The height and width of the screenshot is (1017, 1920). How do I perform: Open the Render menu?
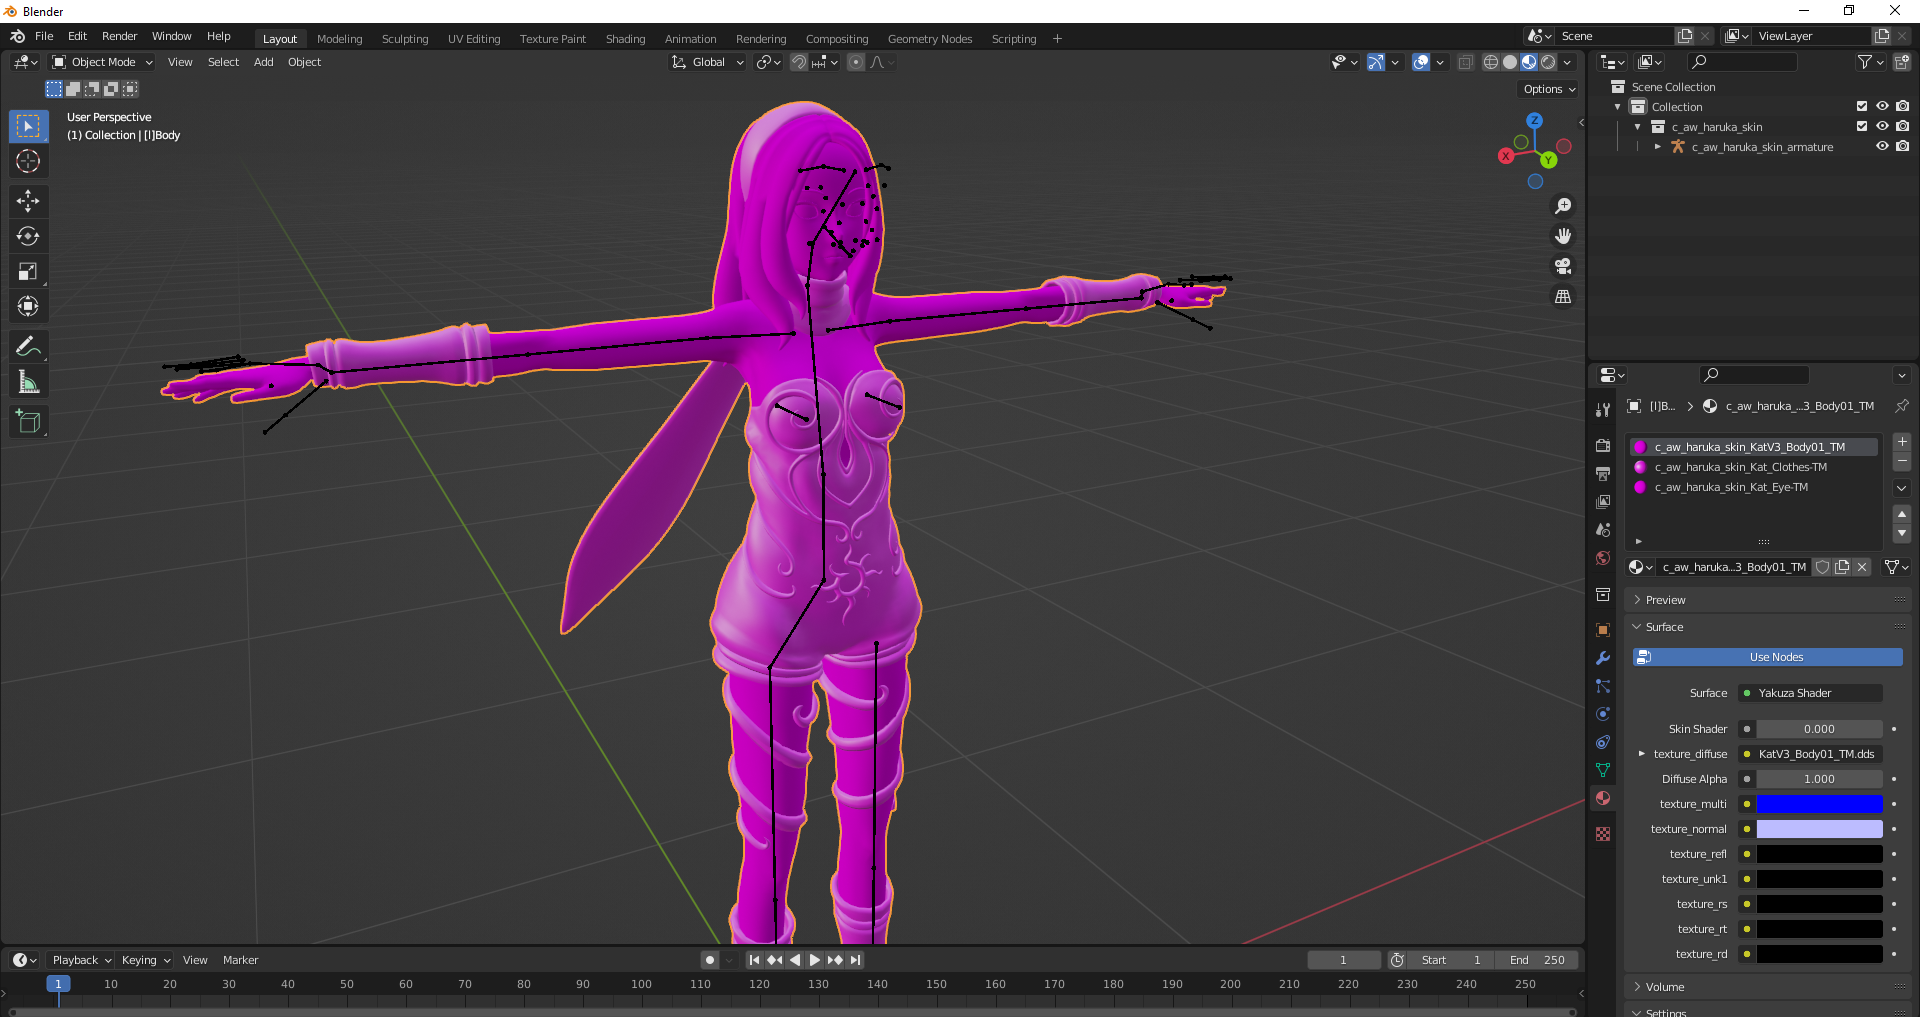point(119,36)
